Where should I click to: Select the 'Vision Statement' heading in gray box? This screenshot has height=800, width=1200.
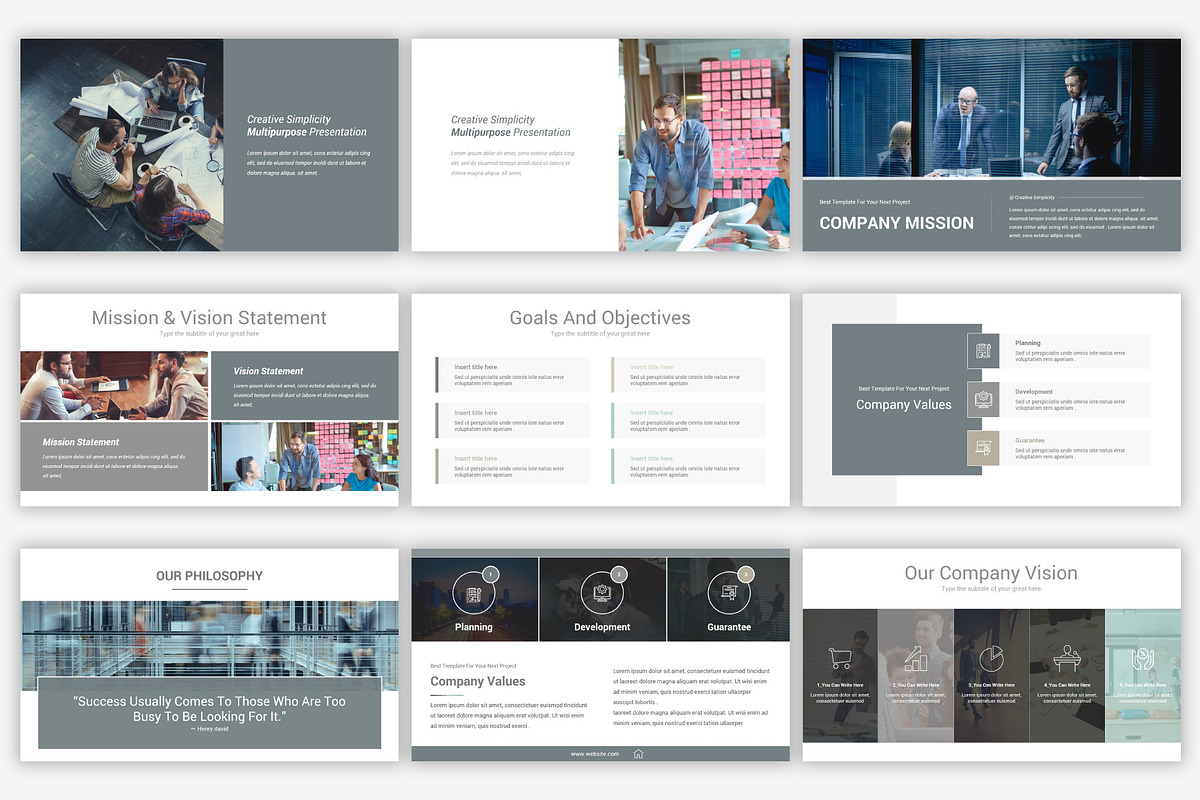(x=268, y=371)
